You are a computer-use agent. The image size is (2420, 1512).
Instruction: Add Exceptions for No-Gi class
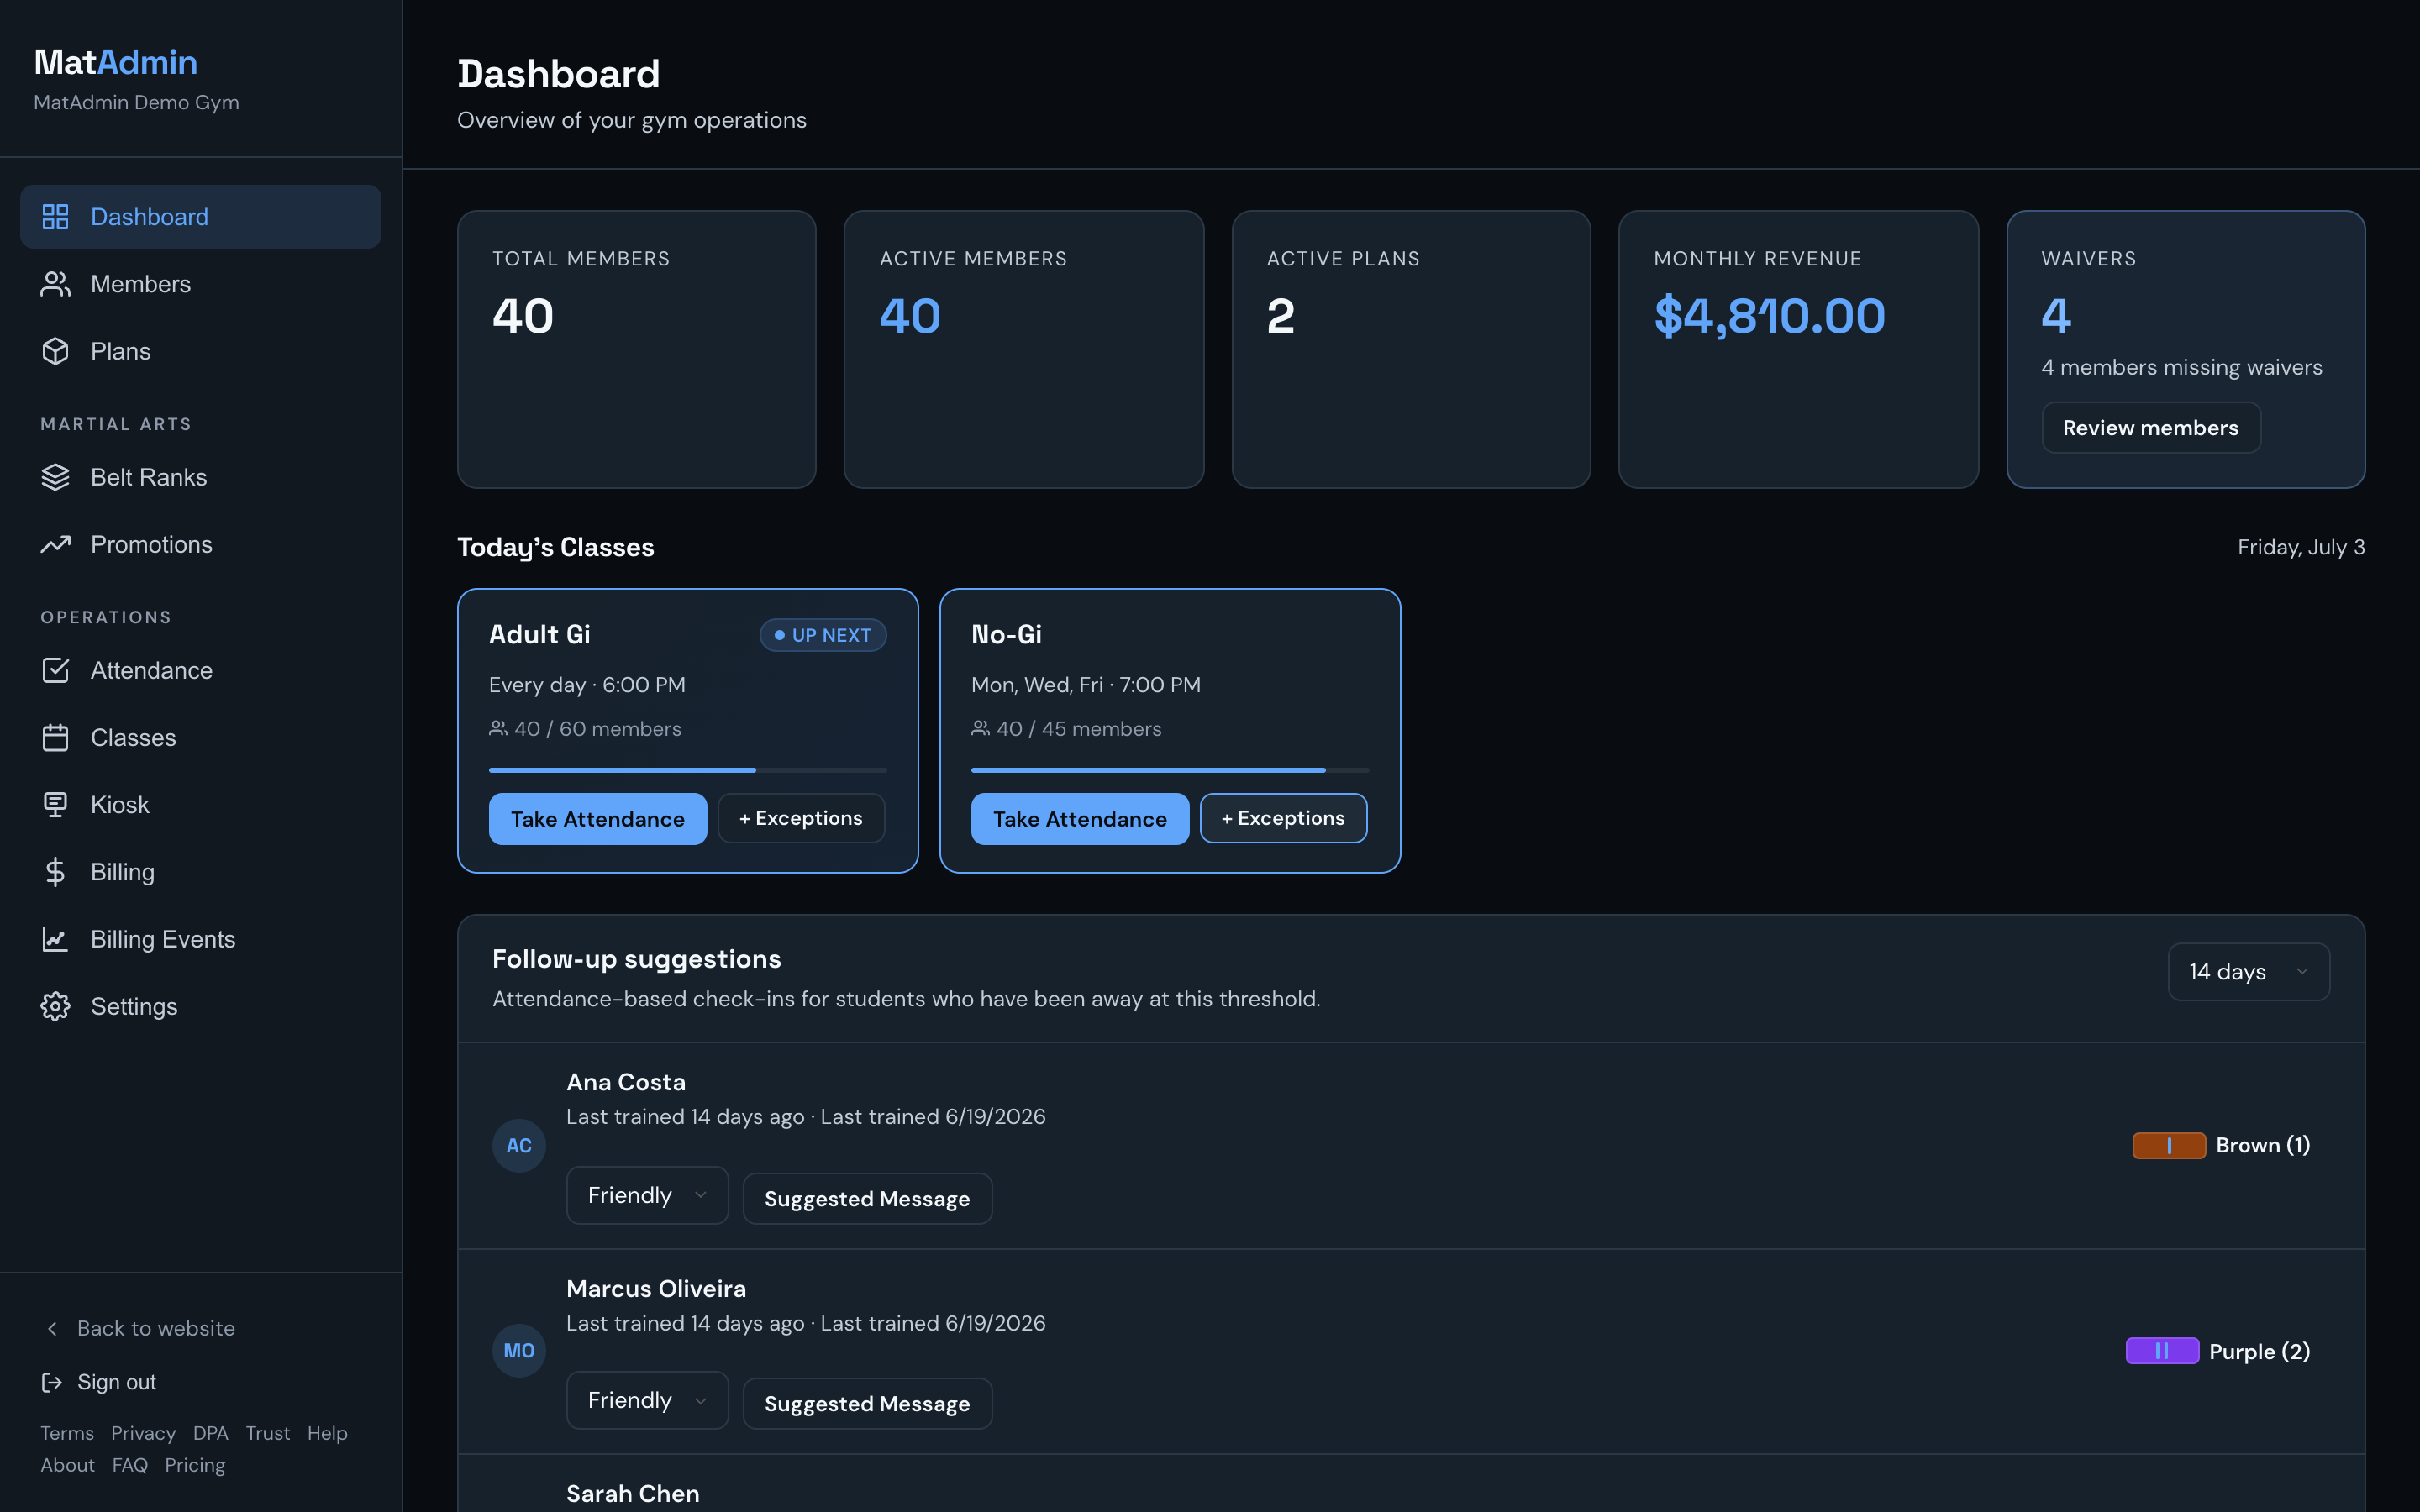1283,818
